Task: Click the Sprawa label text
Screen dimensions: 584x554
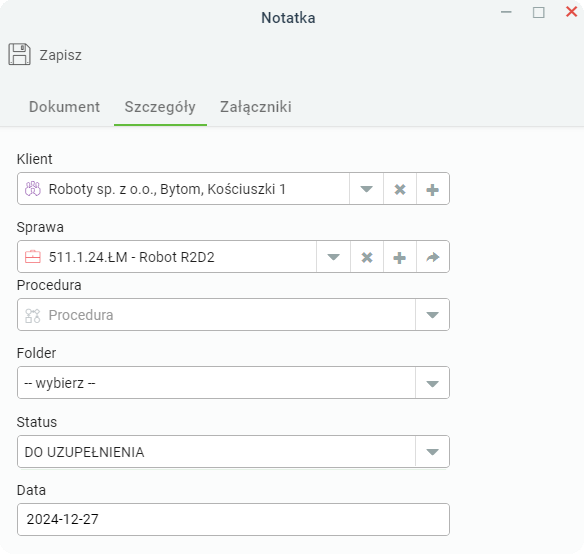Action: [40, 227]
